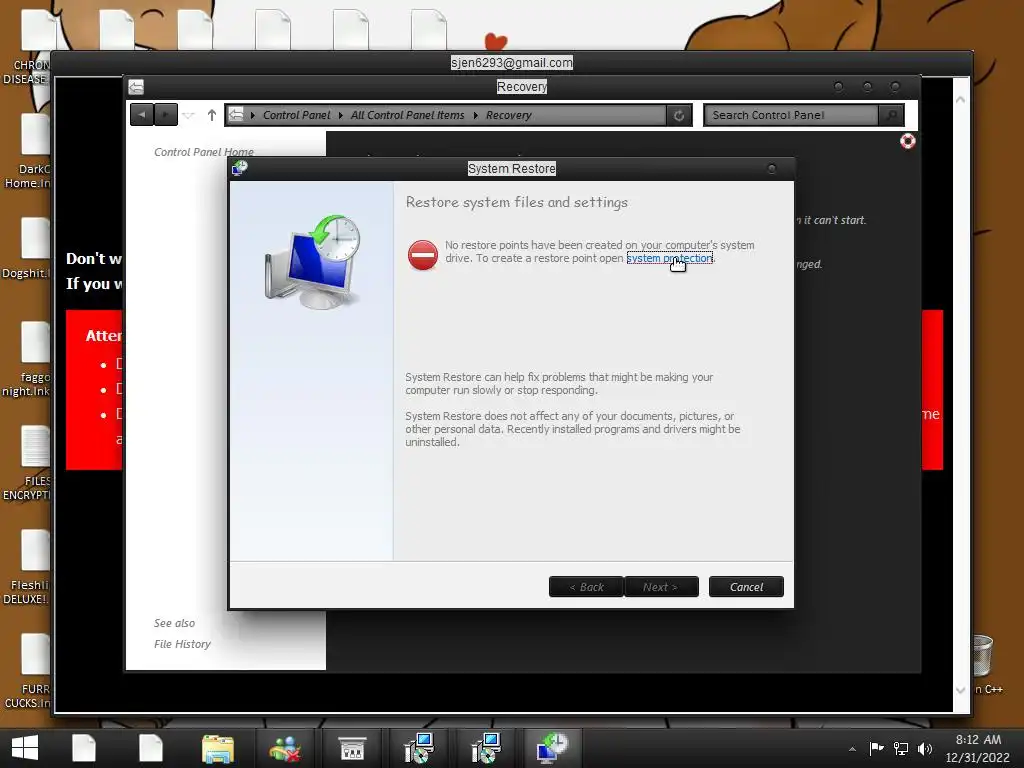Click the System Restore title bar icon
This screenshot has height=768, width=1024.
[240, 168]
